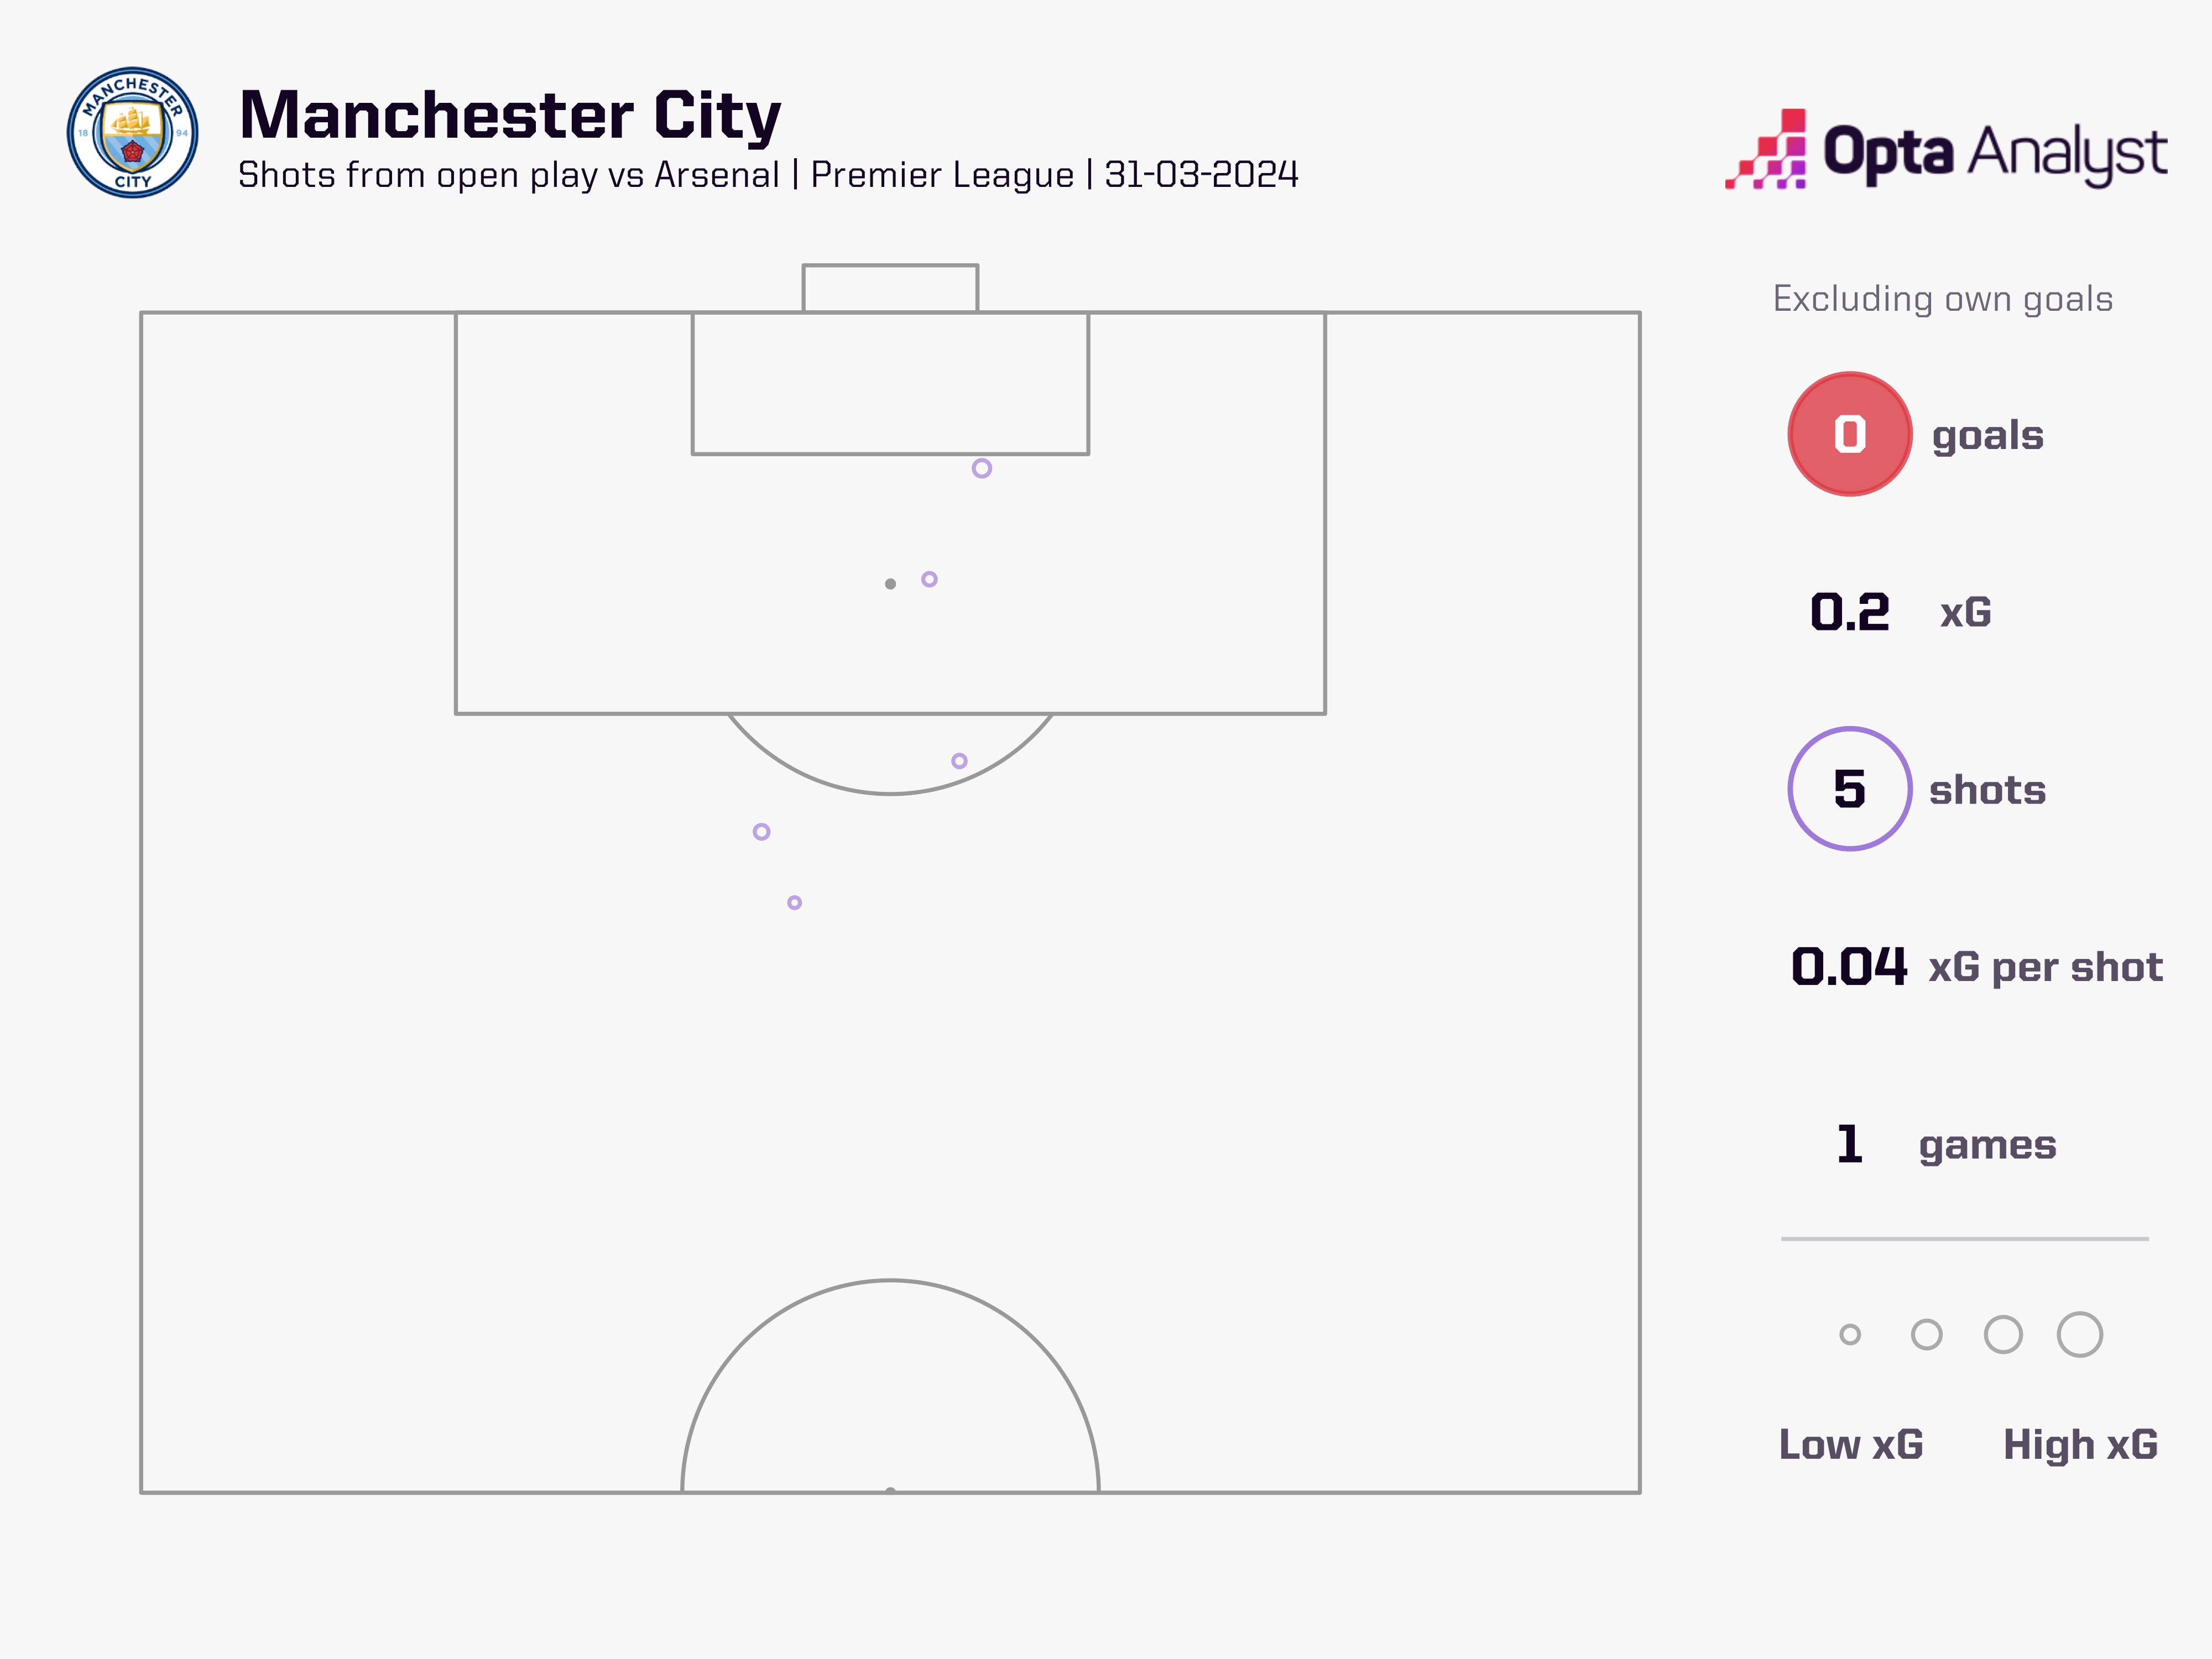Click the Manchester City title heading

tap(510, 115)
